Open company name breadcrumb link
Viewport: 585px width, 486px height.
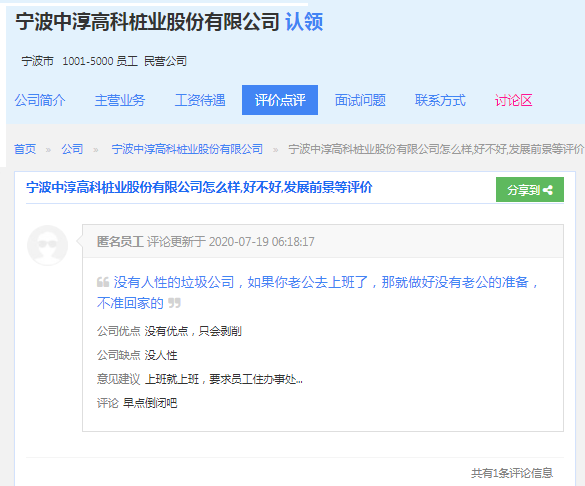click(187, 149)
